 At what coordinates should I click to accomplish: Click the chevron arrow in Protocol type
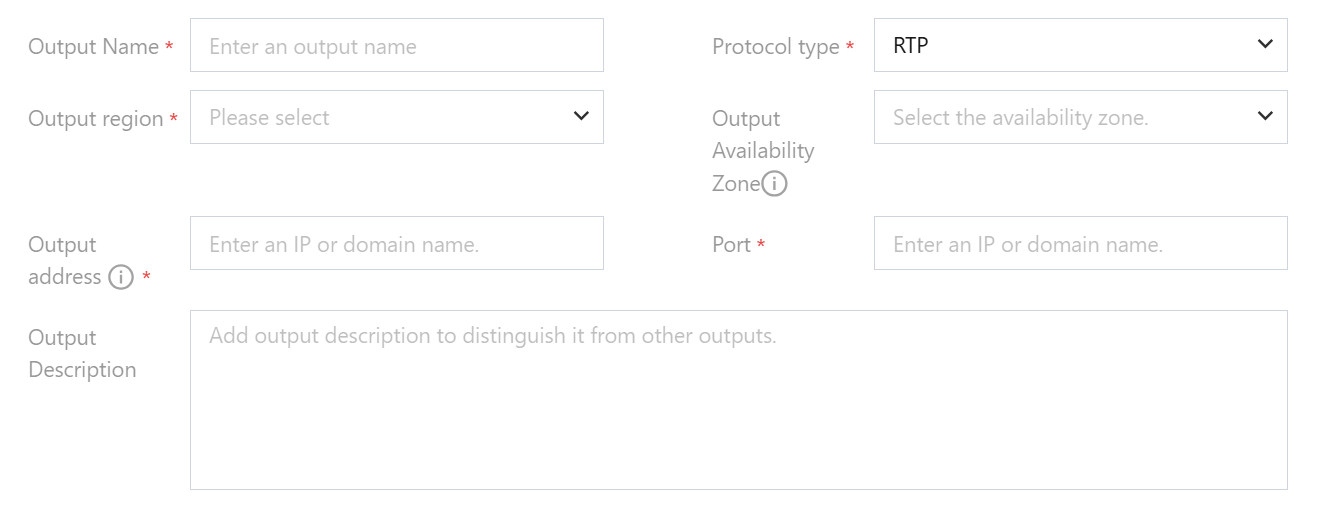(x=1265, y=44)
